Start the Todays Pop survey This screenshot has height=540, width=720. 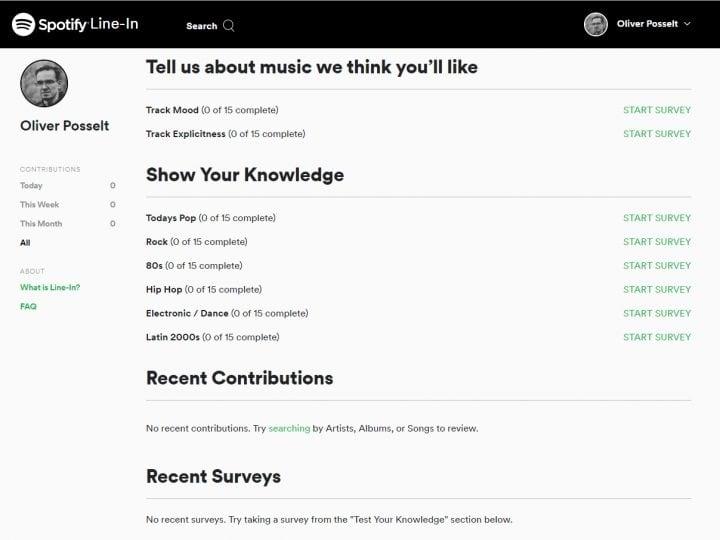coord(656,218)
